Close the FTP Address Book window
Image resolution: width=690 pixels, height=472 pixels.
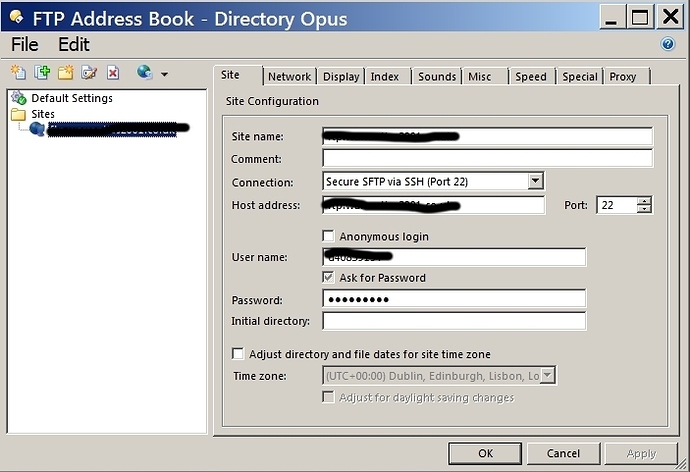click(670, 18)
